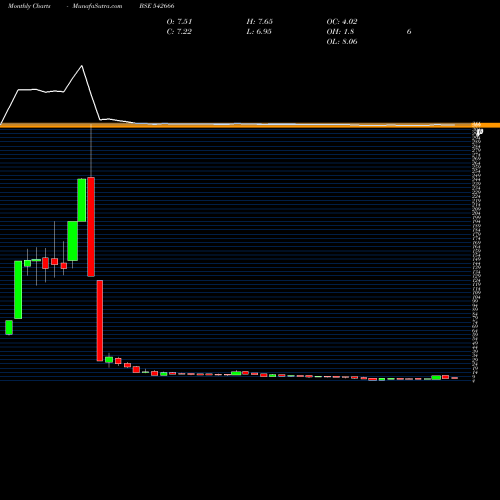Click the white line chart peak
Viewport: 500px width, 500px height.
click(82, 66)
